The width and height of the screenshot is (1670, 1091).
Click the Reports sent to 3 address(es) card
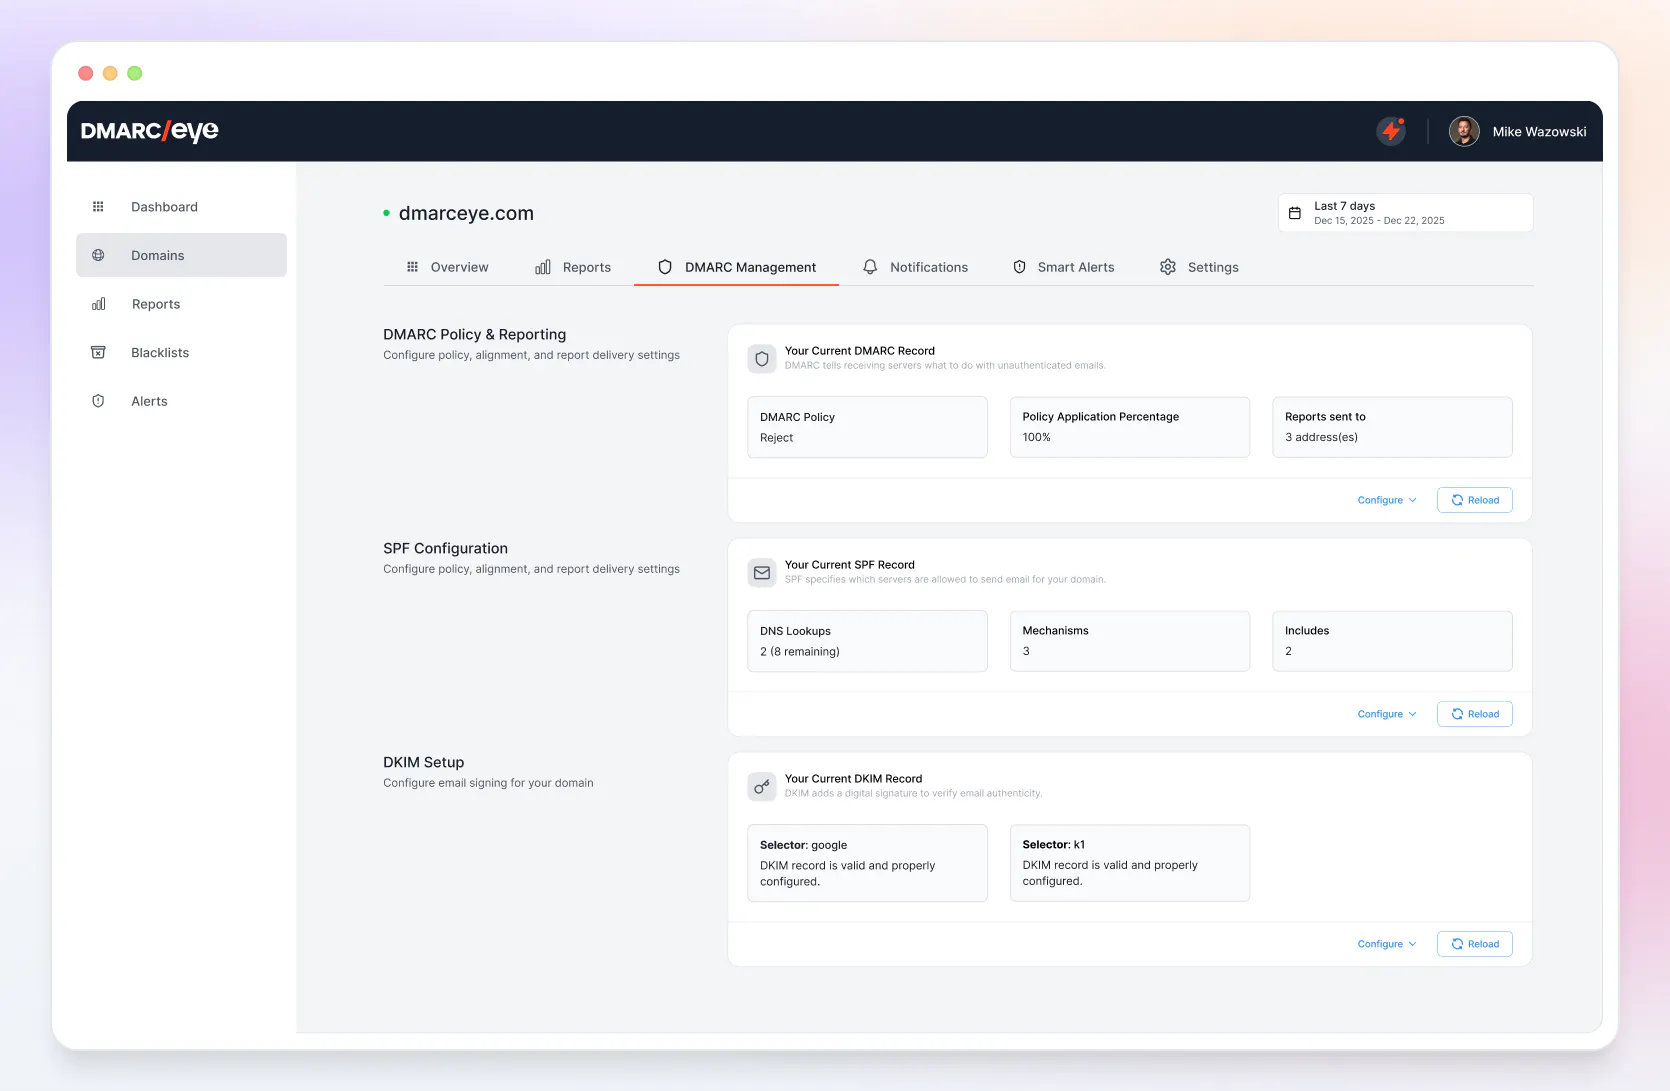pos(1392,427)
